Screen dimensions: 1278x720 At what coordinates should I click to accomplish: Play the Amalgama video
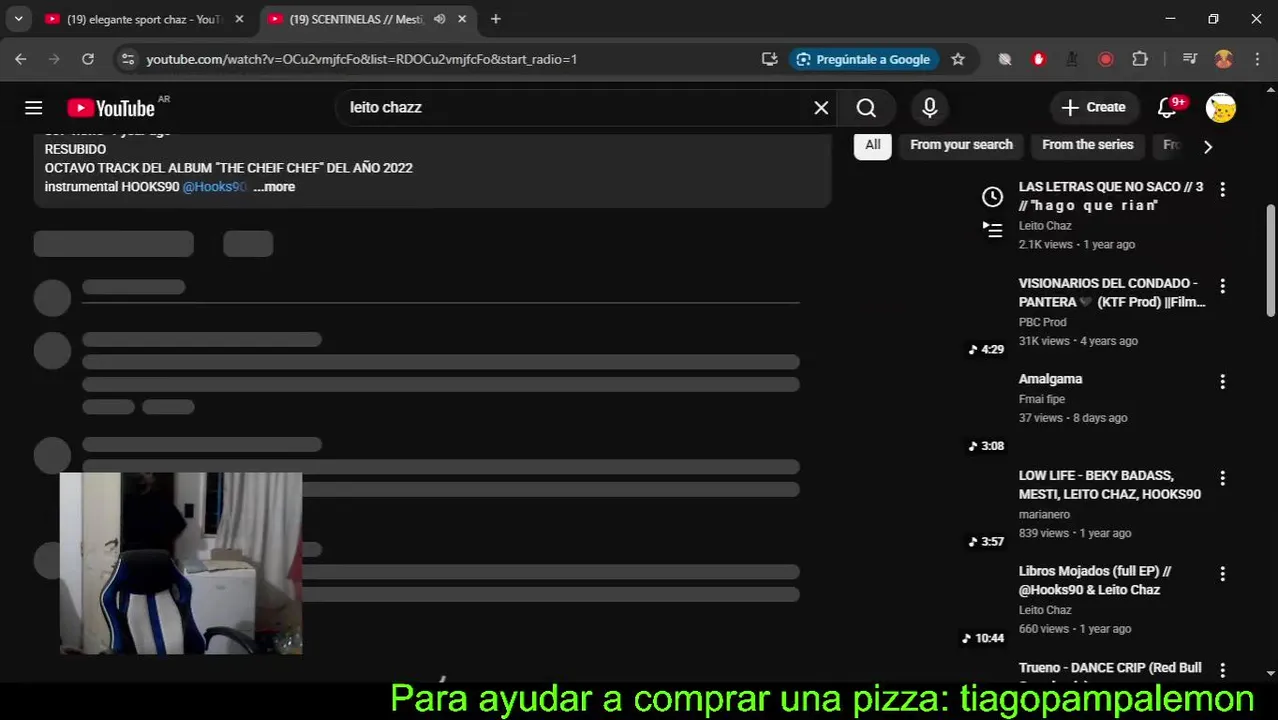(1050, 379)
